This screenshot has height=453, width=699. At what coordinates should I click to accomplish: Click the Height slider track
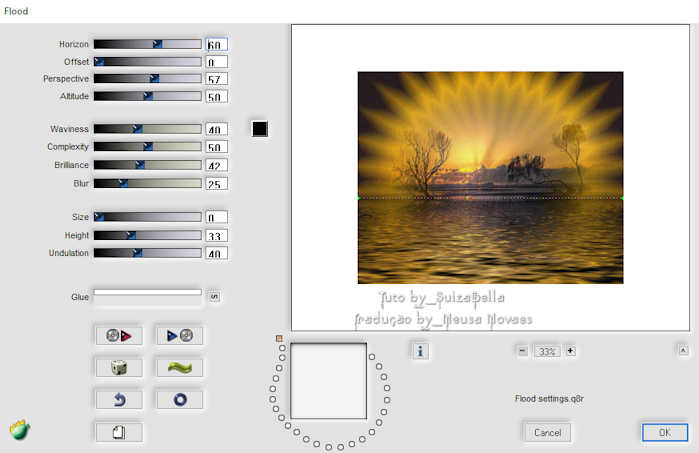click(x=148, y=235)
